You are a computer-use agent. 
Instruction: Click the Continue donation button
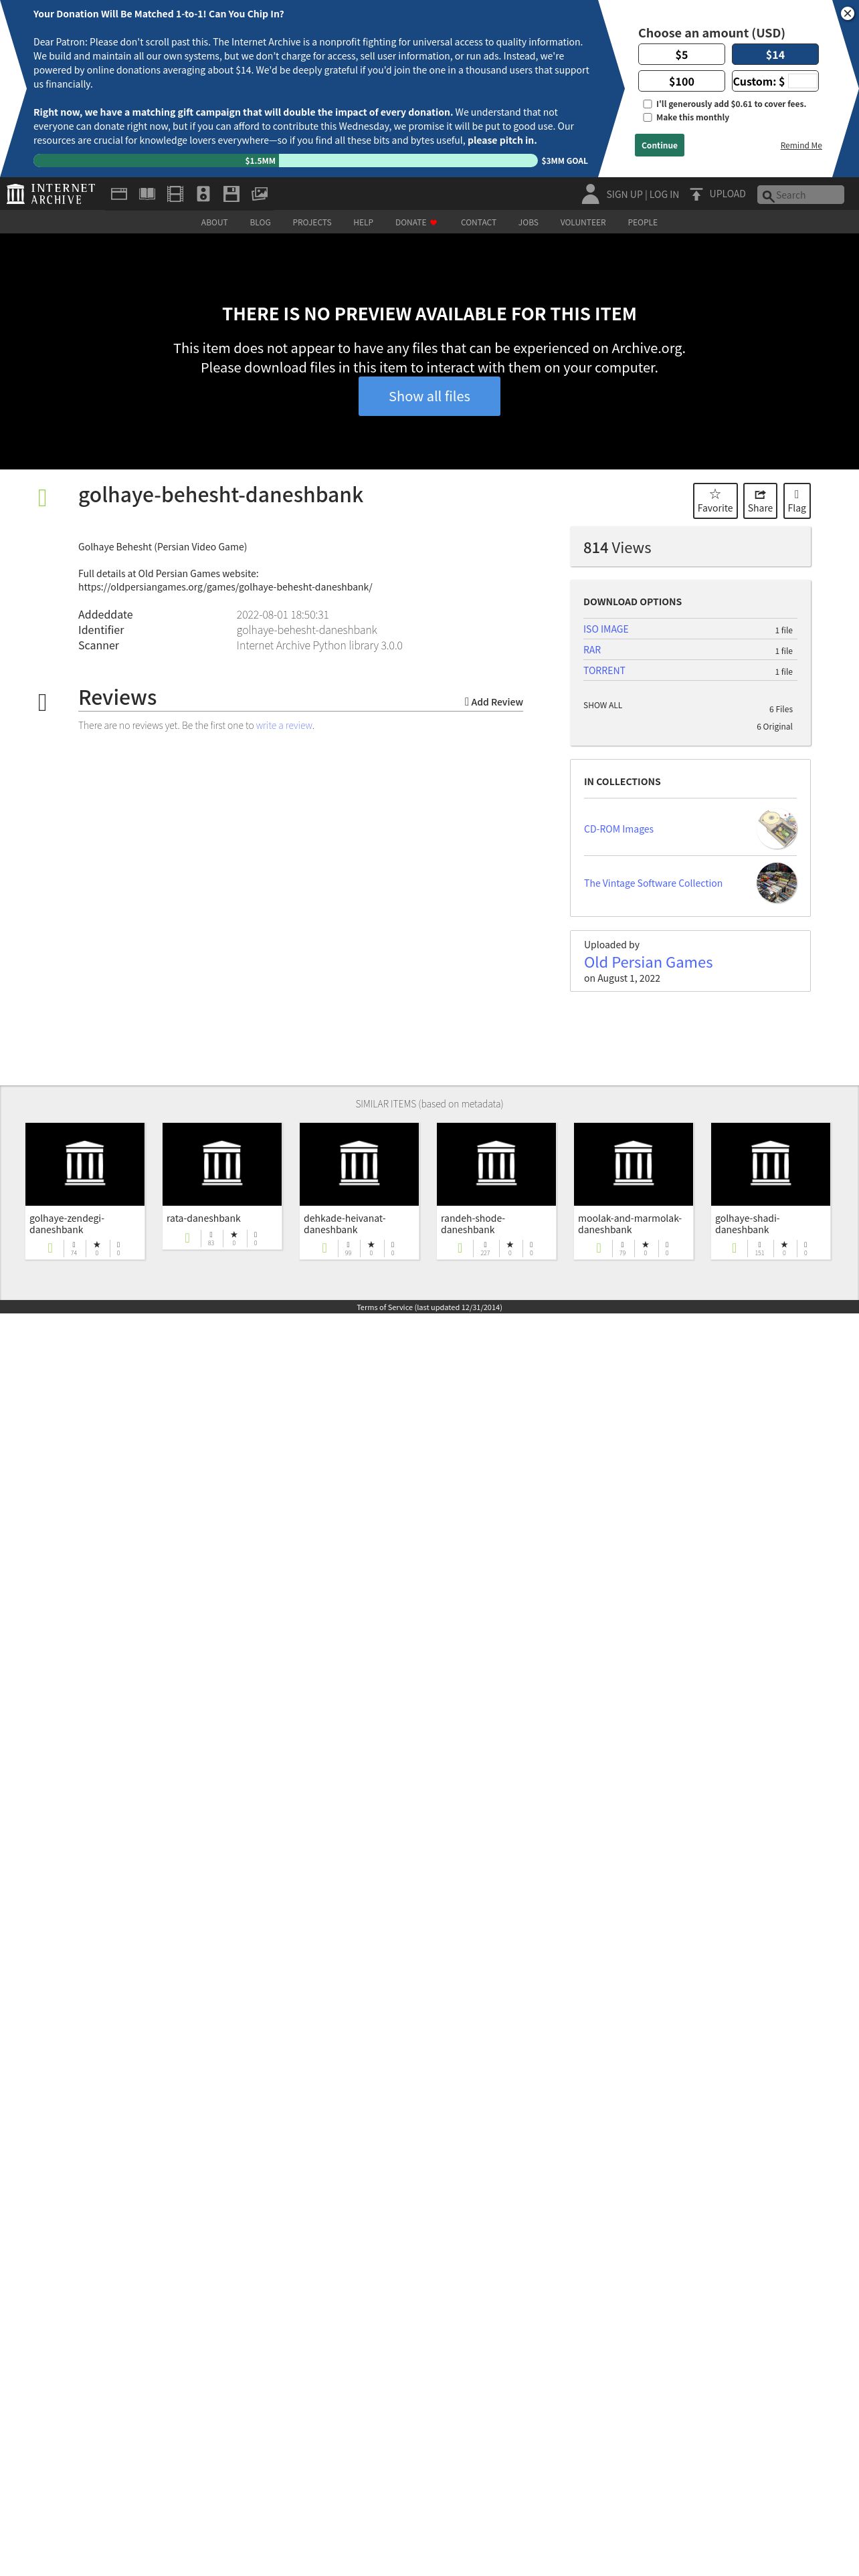659,145
